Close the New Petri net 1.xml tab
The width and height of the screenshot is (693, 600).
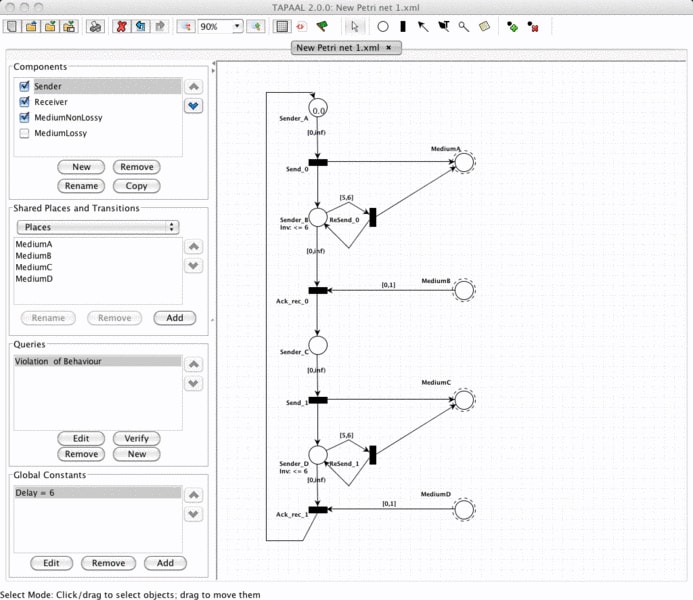pos(388,48)
